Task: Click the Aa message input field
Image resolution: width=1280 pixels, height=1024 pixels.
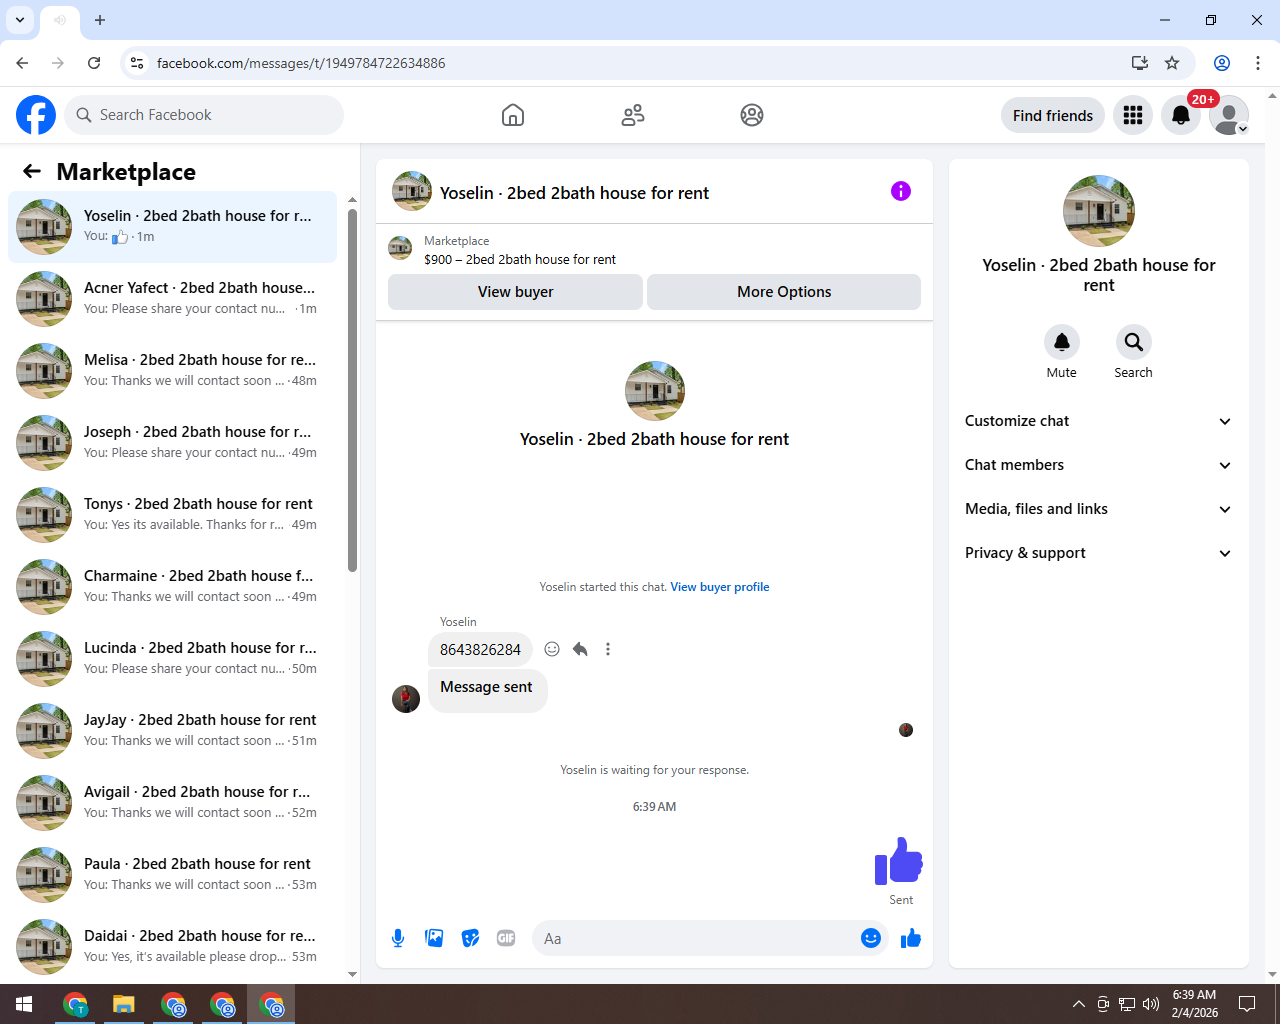Action: click(x=695, y=938)
